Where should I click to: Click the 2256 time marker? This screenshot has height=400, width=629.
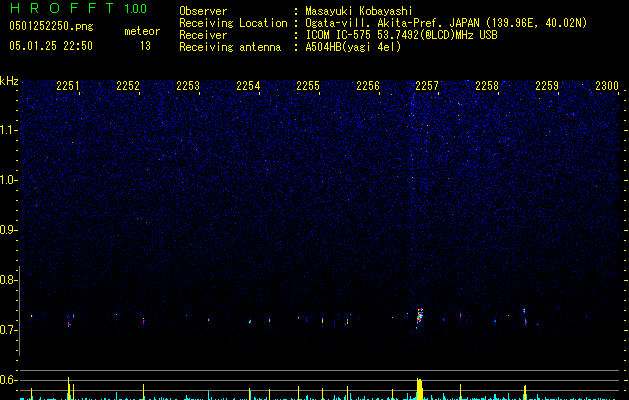click(368, 86)
